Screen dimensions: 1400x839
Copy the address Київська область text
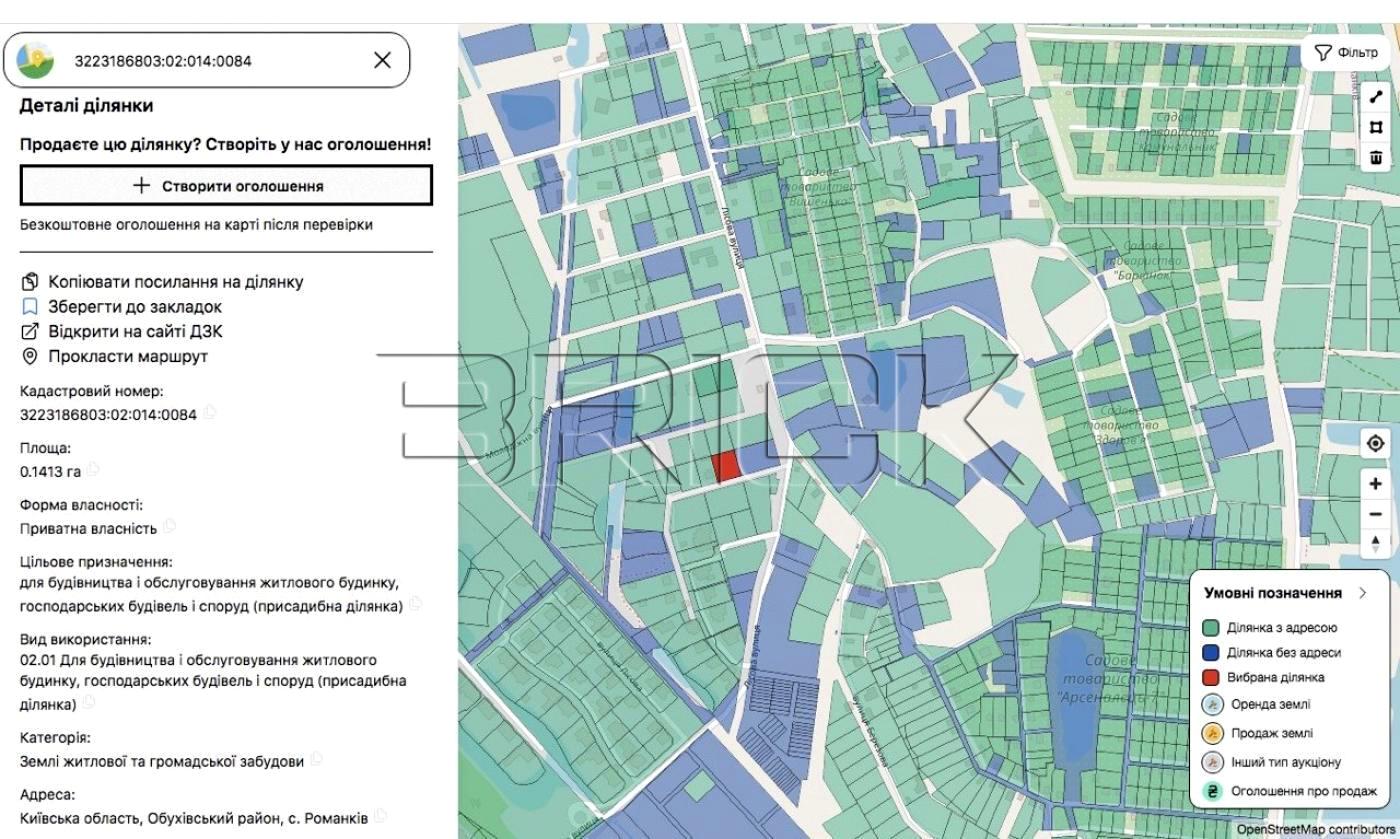[381, 816]
